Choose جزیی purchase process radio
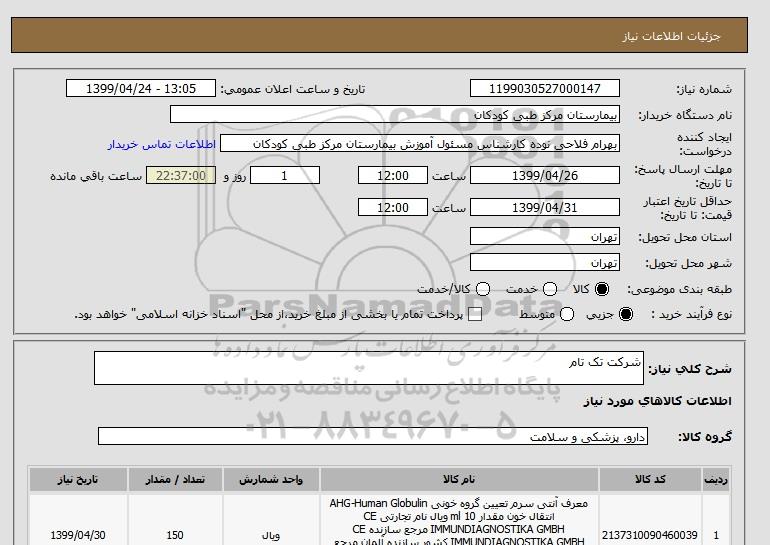The height and width of the screenshot is (545, 770). click(x=626, y=314)
